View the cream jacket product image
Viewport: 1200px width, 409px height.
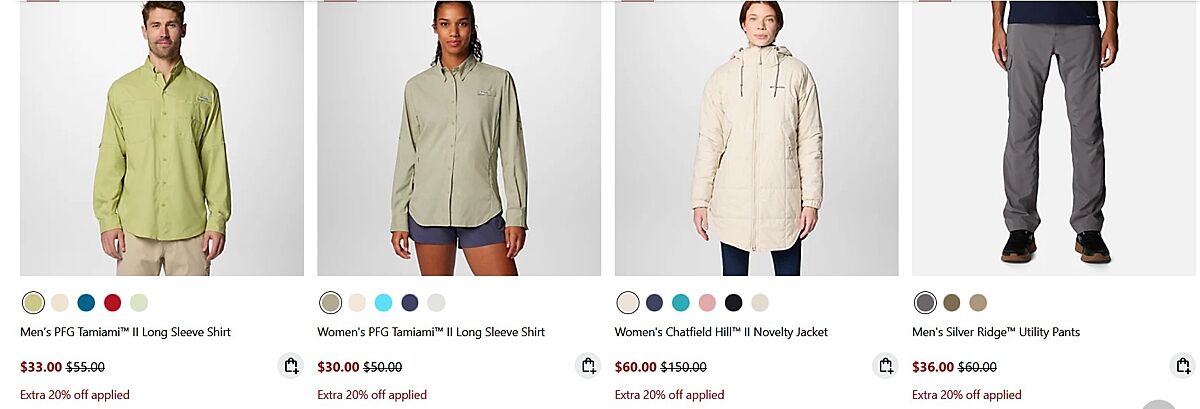757,138
